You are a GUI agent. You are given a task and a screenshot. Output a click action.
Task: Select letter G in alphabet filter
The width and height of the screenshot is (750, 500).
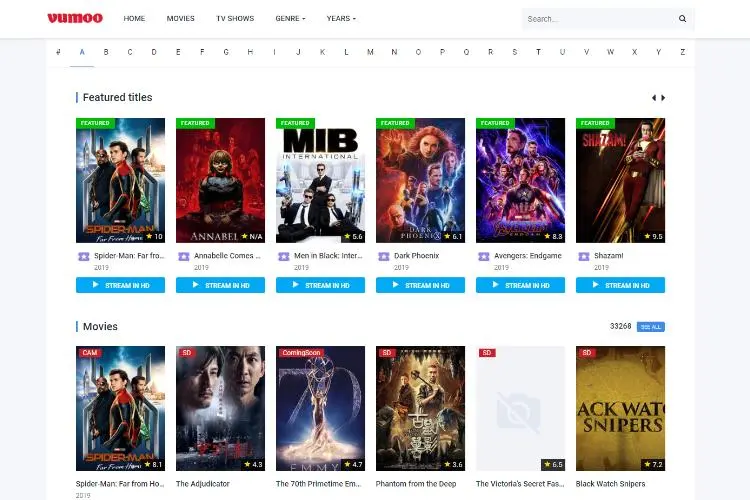[x=226, y=52]
